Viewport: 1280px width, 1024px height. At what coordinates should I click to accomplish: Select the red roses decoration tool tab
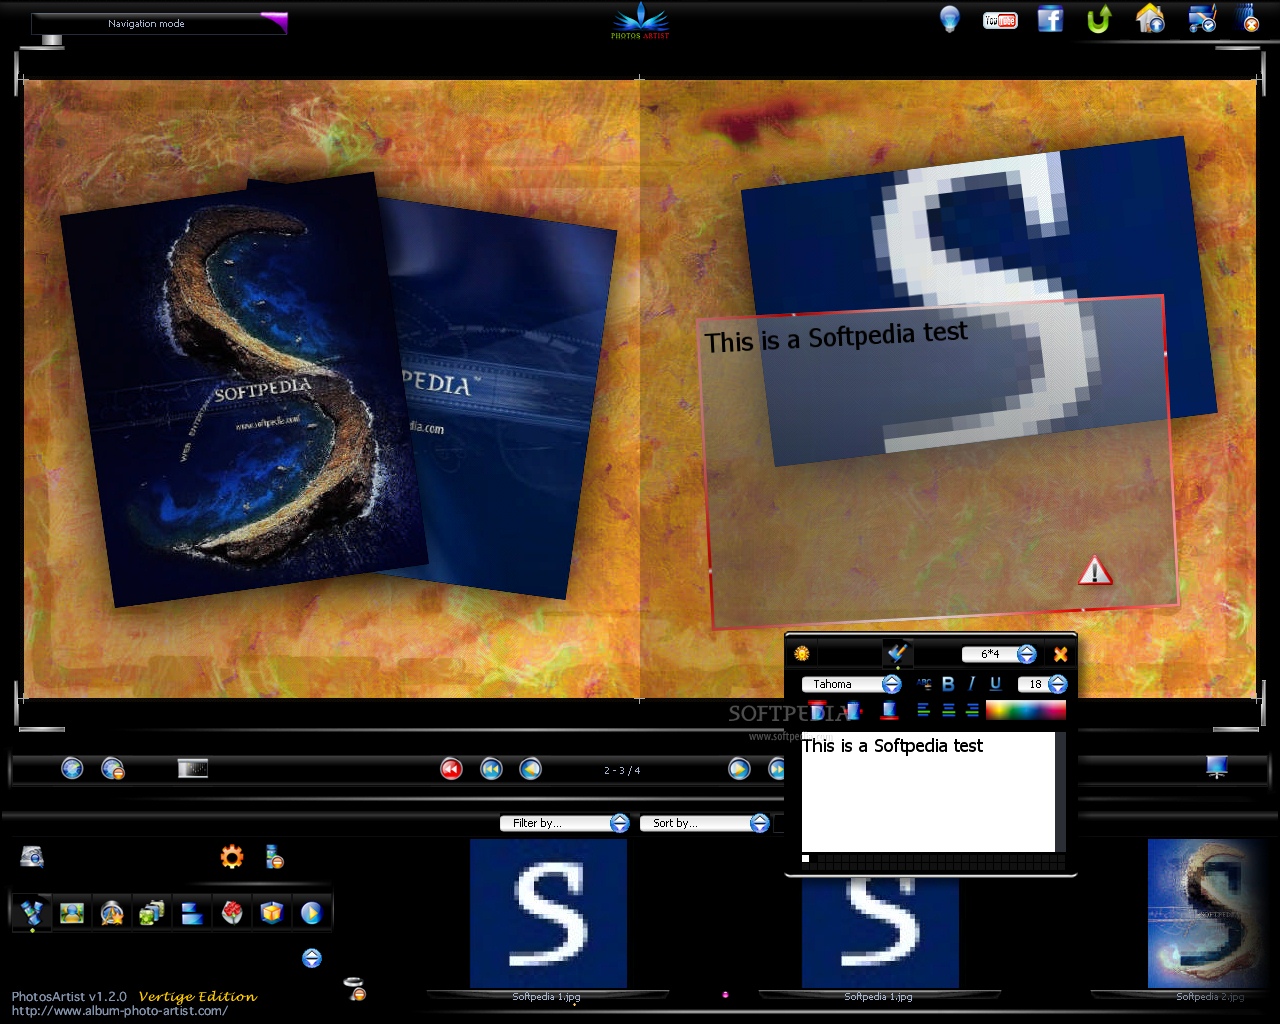tap(232, 912)
